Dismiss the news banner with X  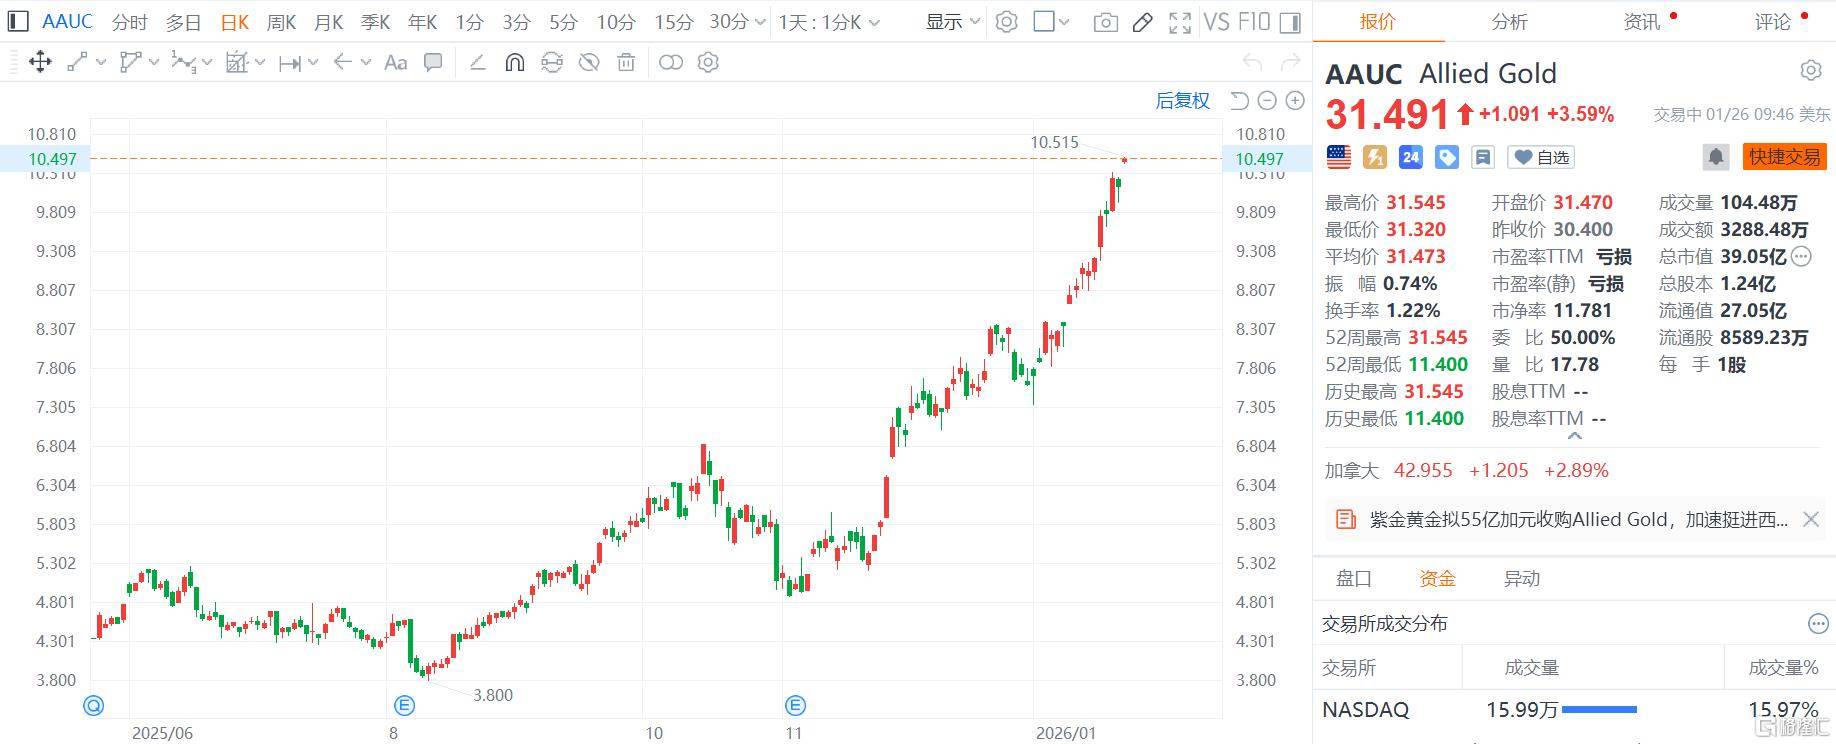[x=1810, y=519]
